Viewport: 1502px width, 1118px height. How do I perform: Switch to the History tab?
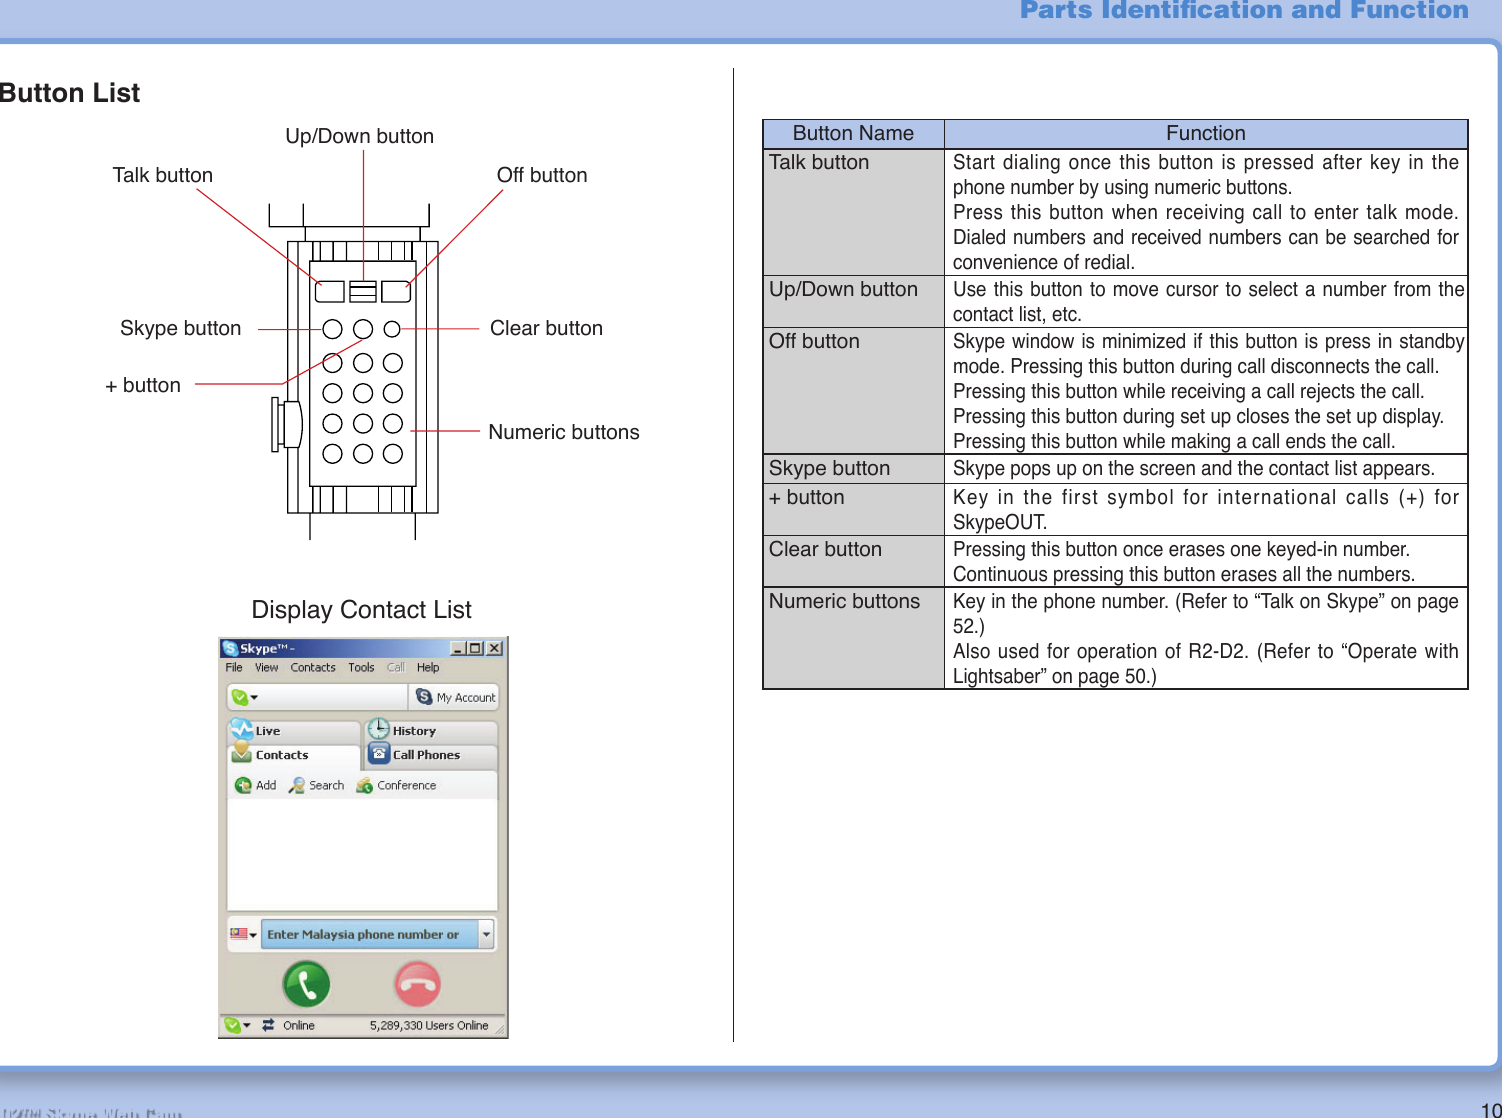coord(431,731)
